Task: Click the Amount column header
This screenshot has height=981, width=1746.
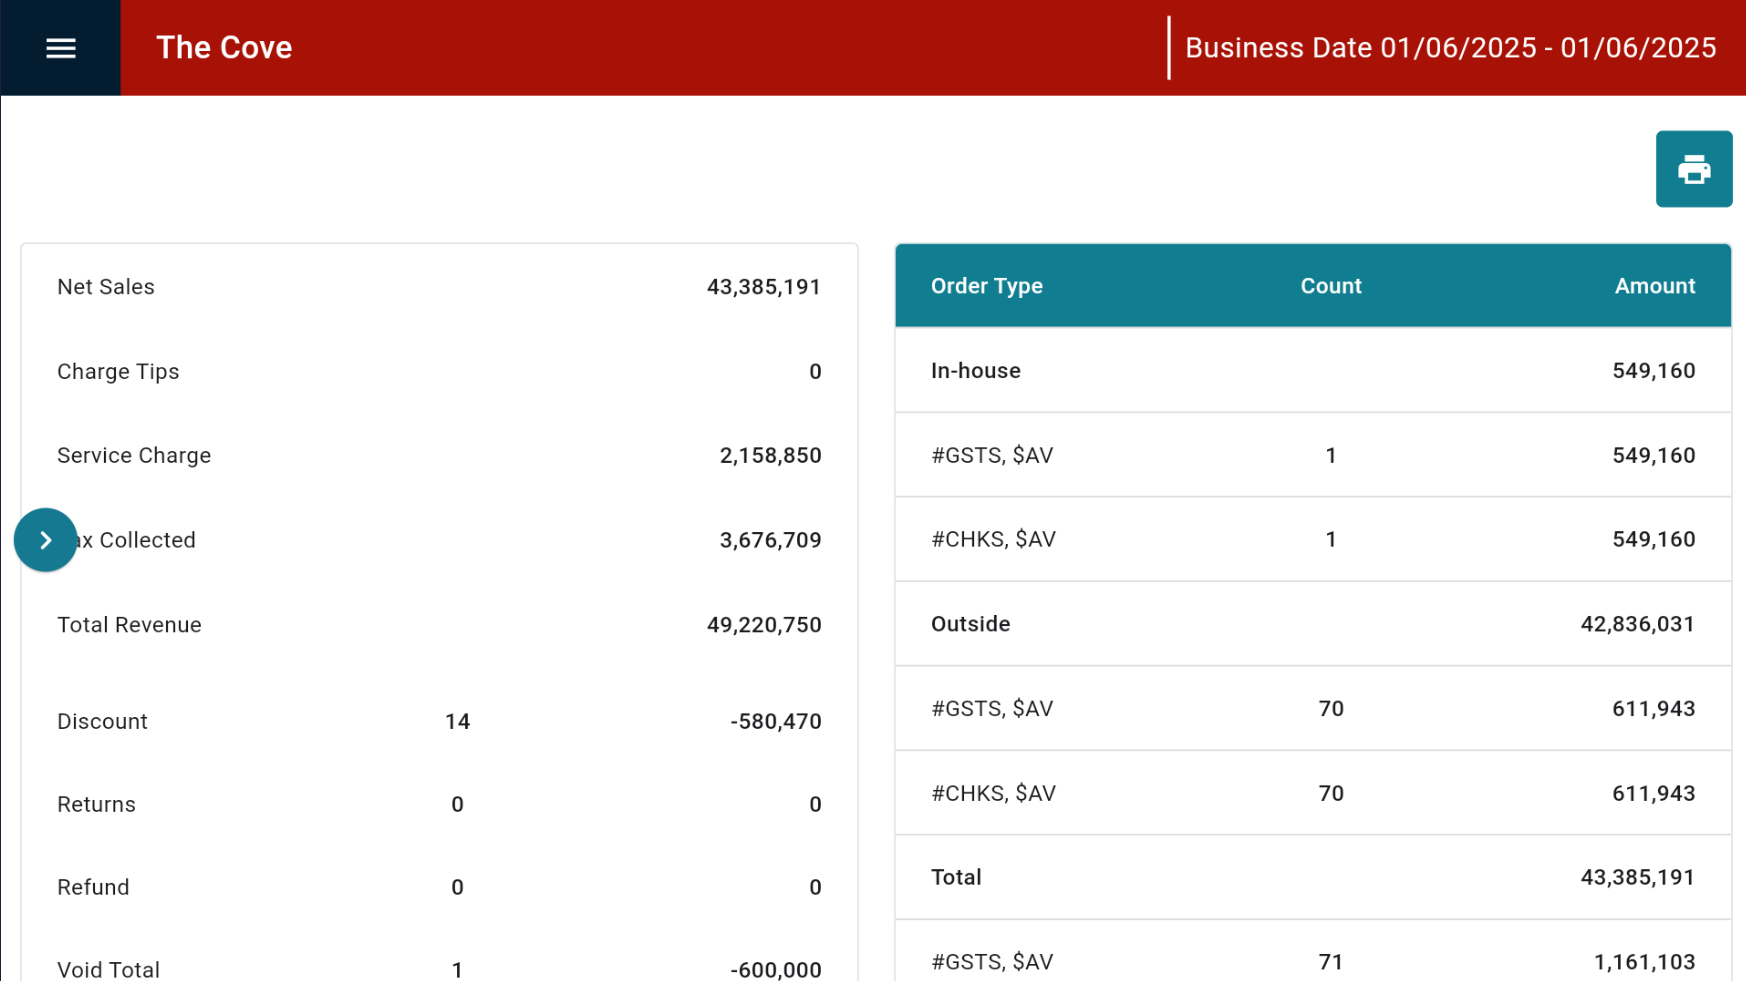Action: point(1654,286)
